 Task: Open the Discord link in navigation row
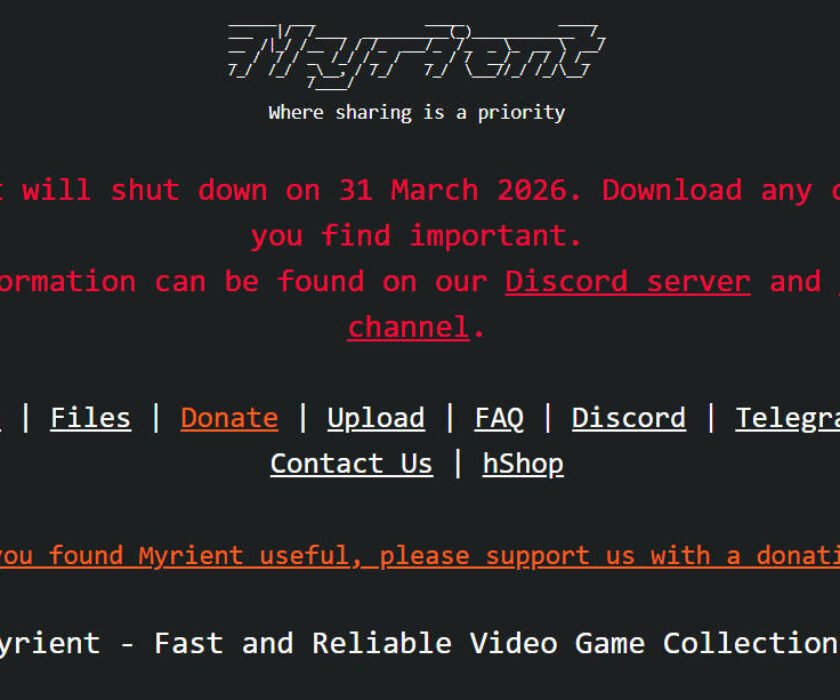coord(628,418)
